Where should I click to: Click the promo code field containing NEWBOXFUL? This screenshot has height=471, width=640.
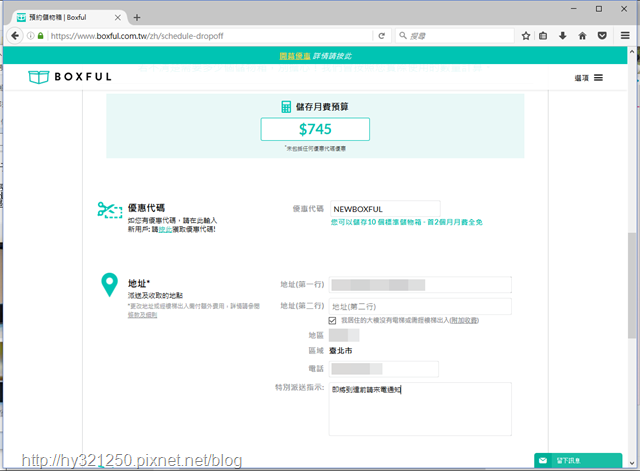coord(385,209)
